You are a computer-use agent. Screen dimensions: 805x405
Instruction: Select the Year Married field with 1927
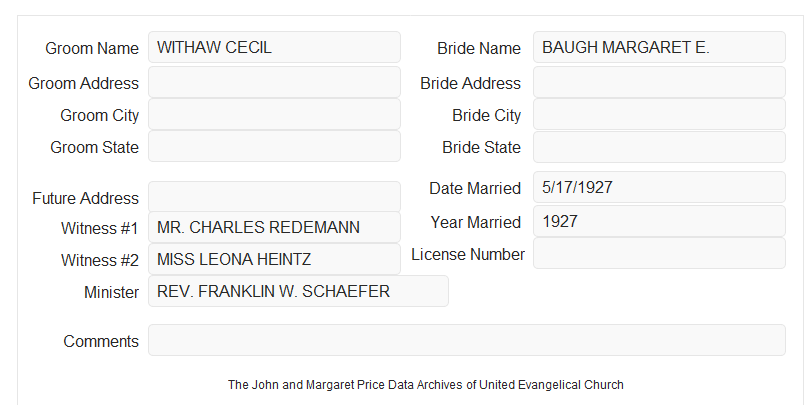click(659, 221)
